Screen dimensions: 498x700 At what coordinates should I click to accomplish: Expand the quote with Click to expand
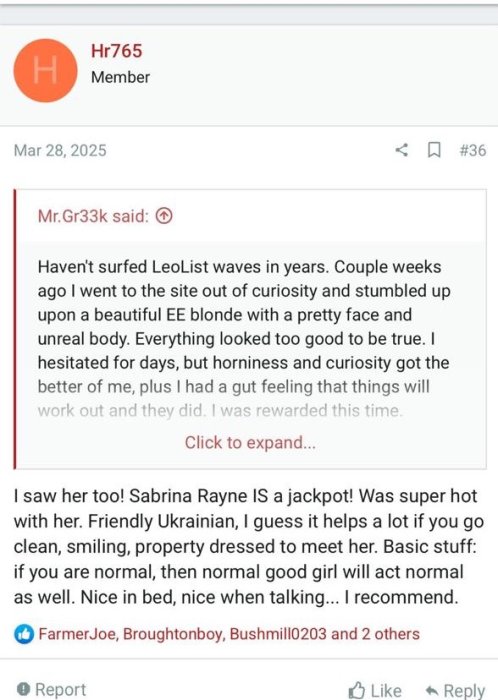pos(250,442)
